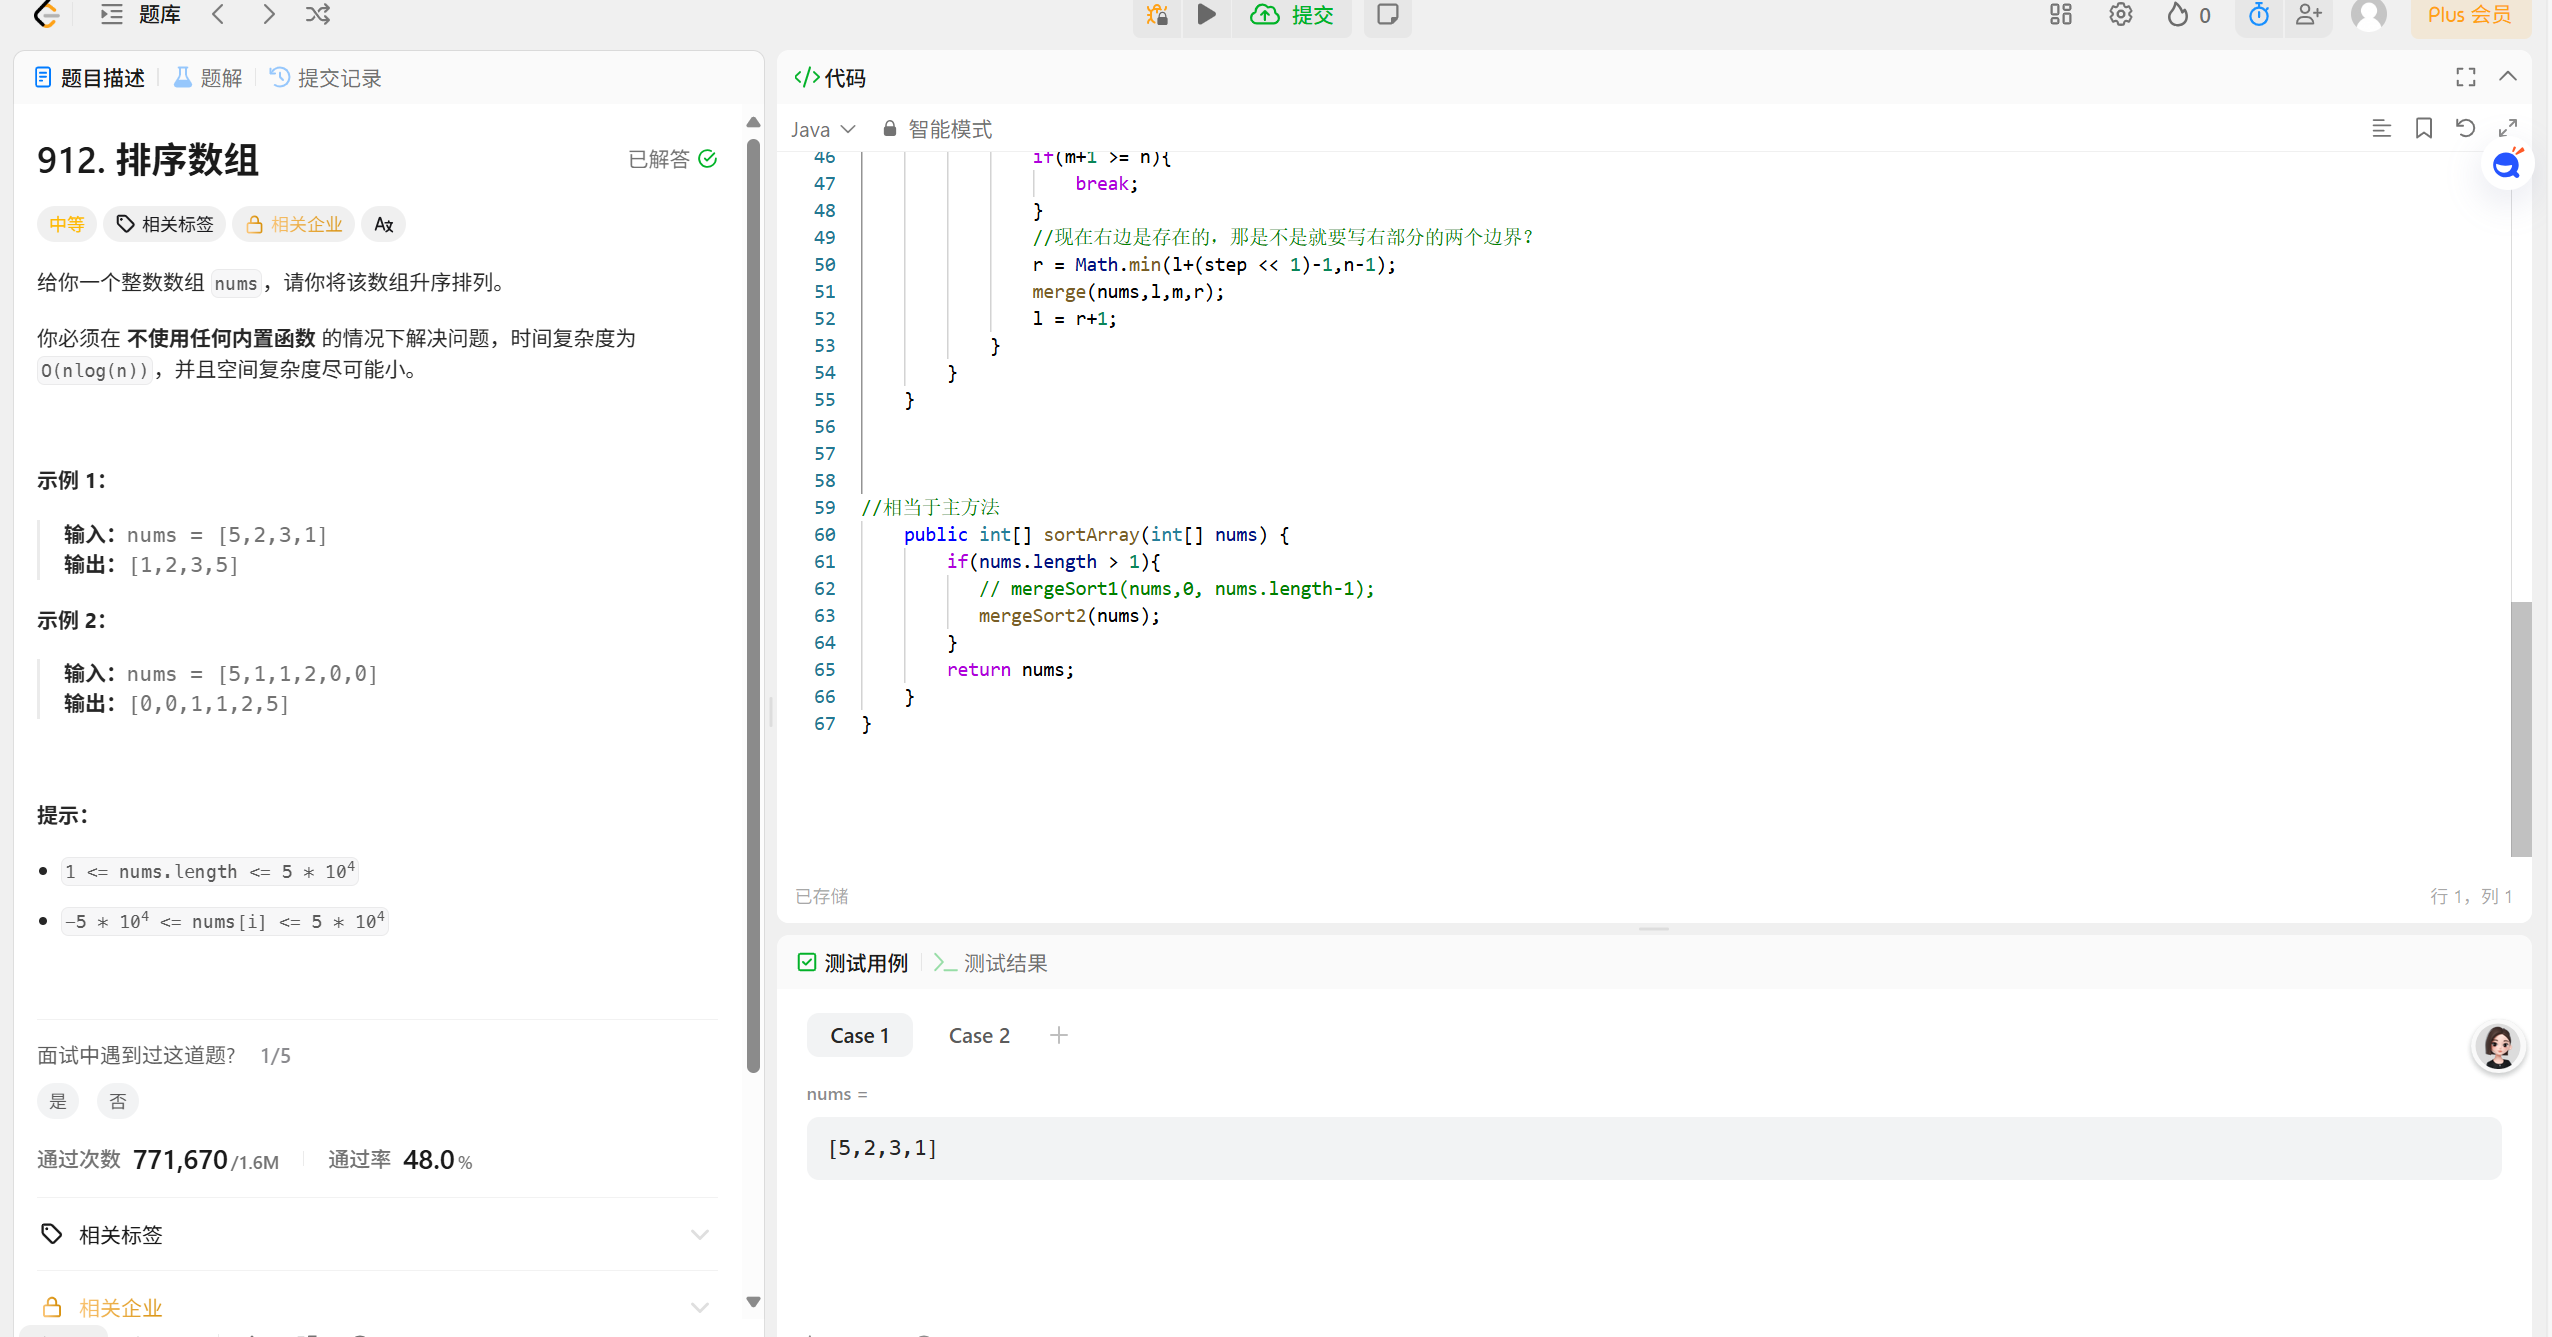The width and height of the screenshot is (2552, 1337).
Task: Open the notes sticky icon
Action: 1387,14
